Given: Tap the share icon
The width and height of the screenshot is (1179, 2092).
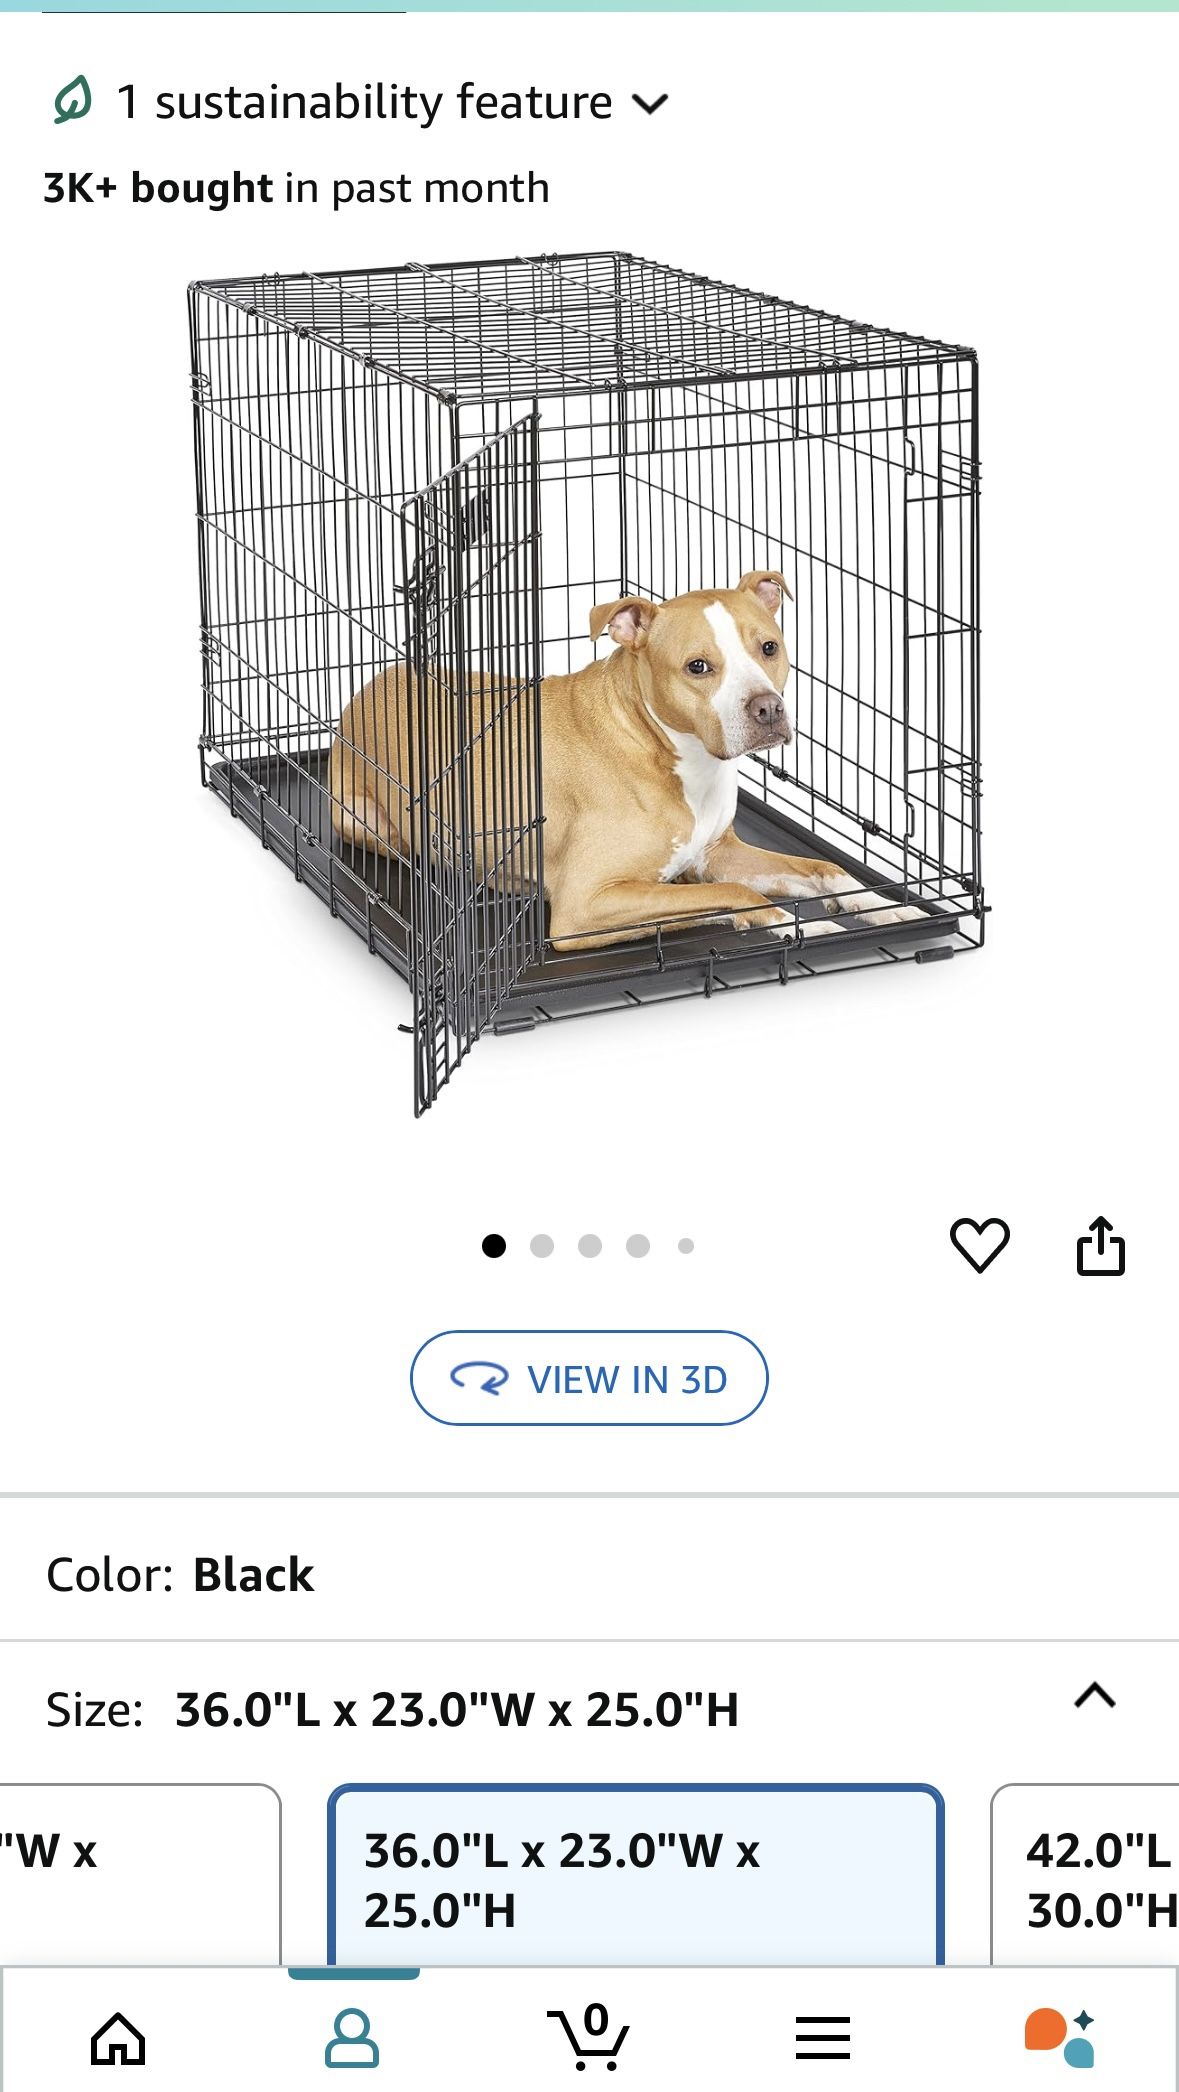Looking at the screenshot, I should click(1100, 1245).
